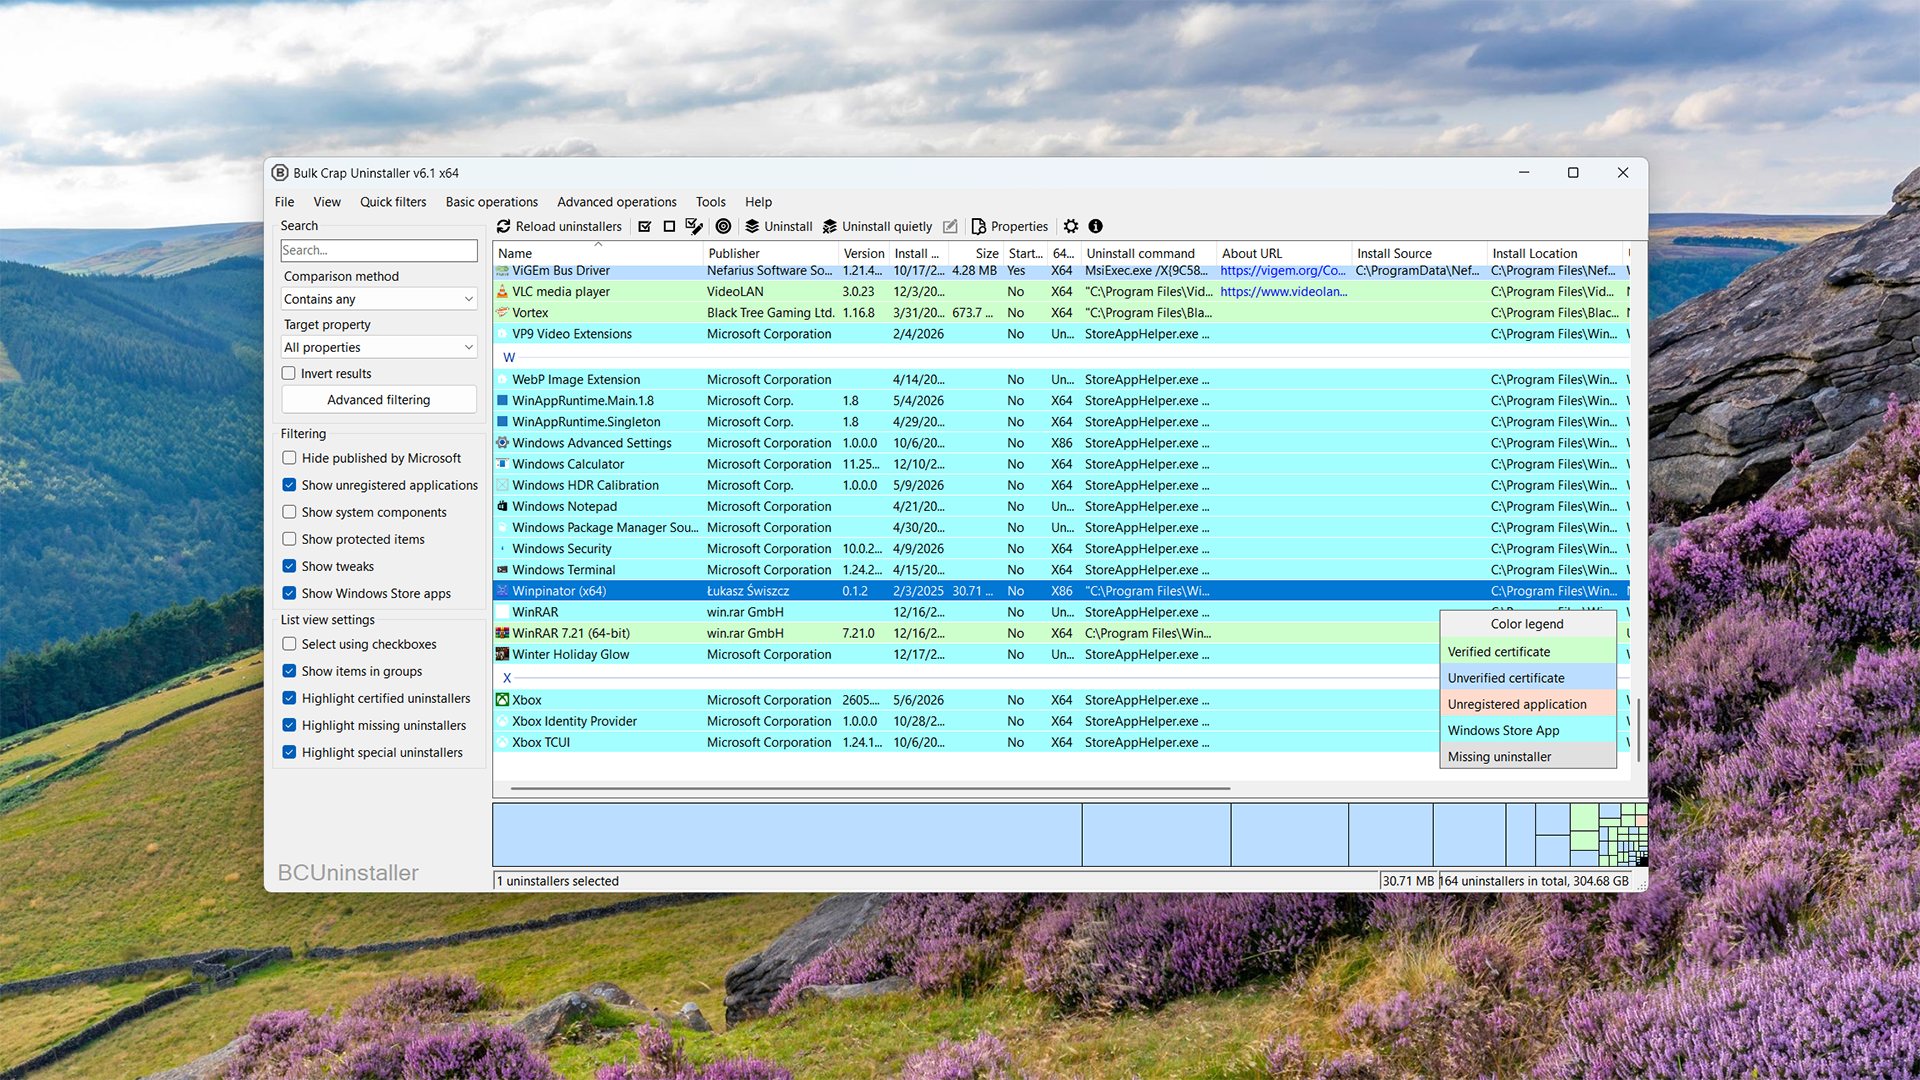Open Properties via its document icon
Screen dimensions: 1920x1080
978,226
